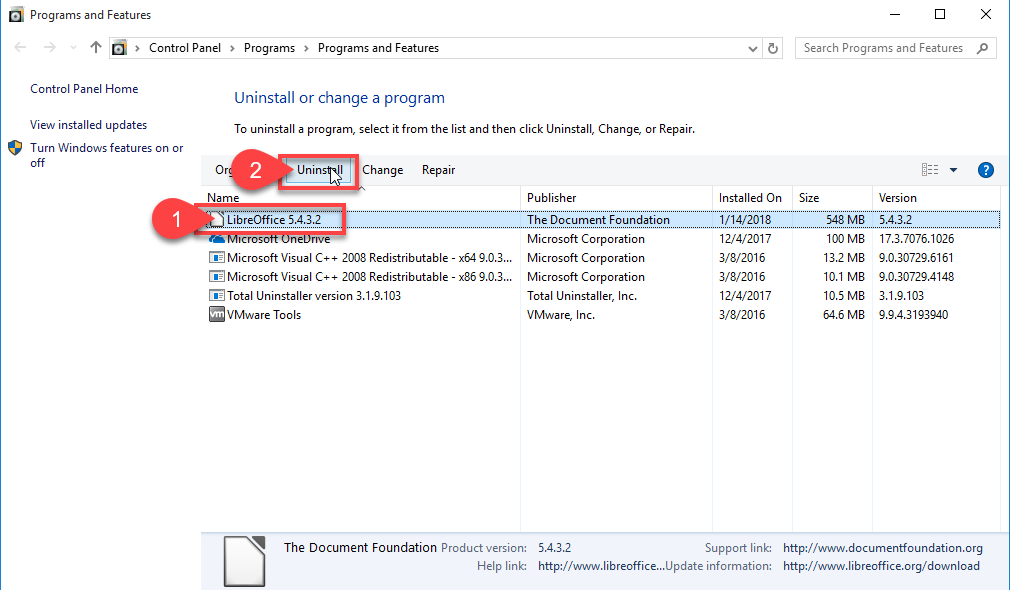The width and height of the screenshot is (1010, 590).
Task: Open View installed updates link
Action: point(89,125)
